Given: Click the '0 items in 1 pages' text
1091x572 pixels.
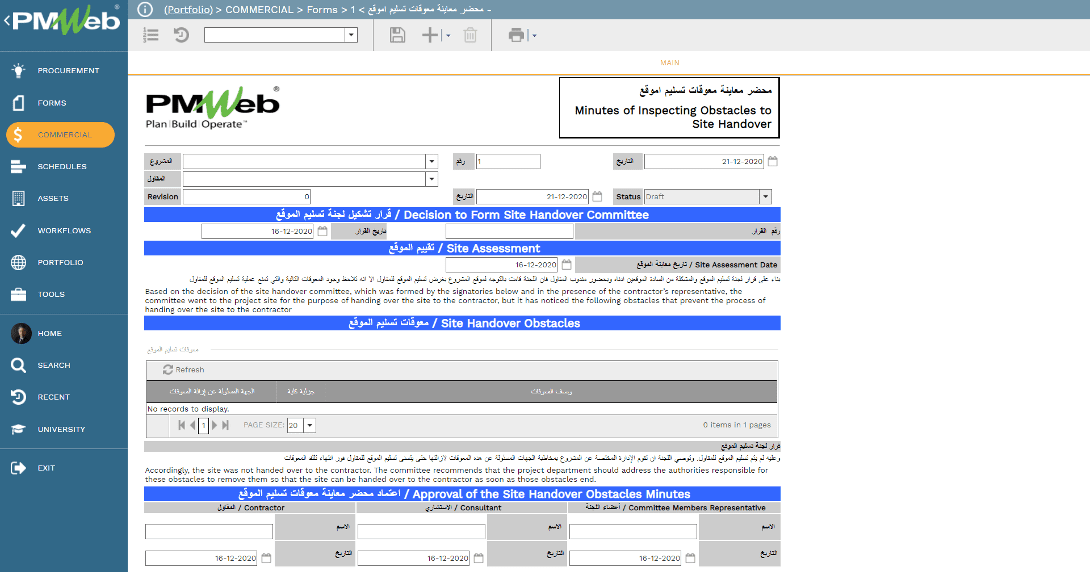Looking at the screenshot, I should [x=737, y=424].
